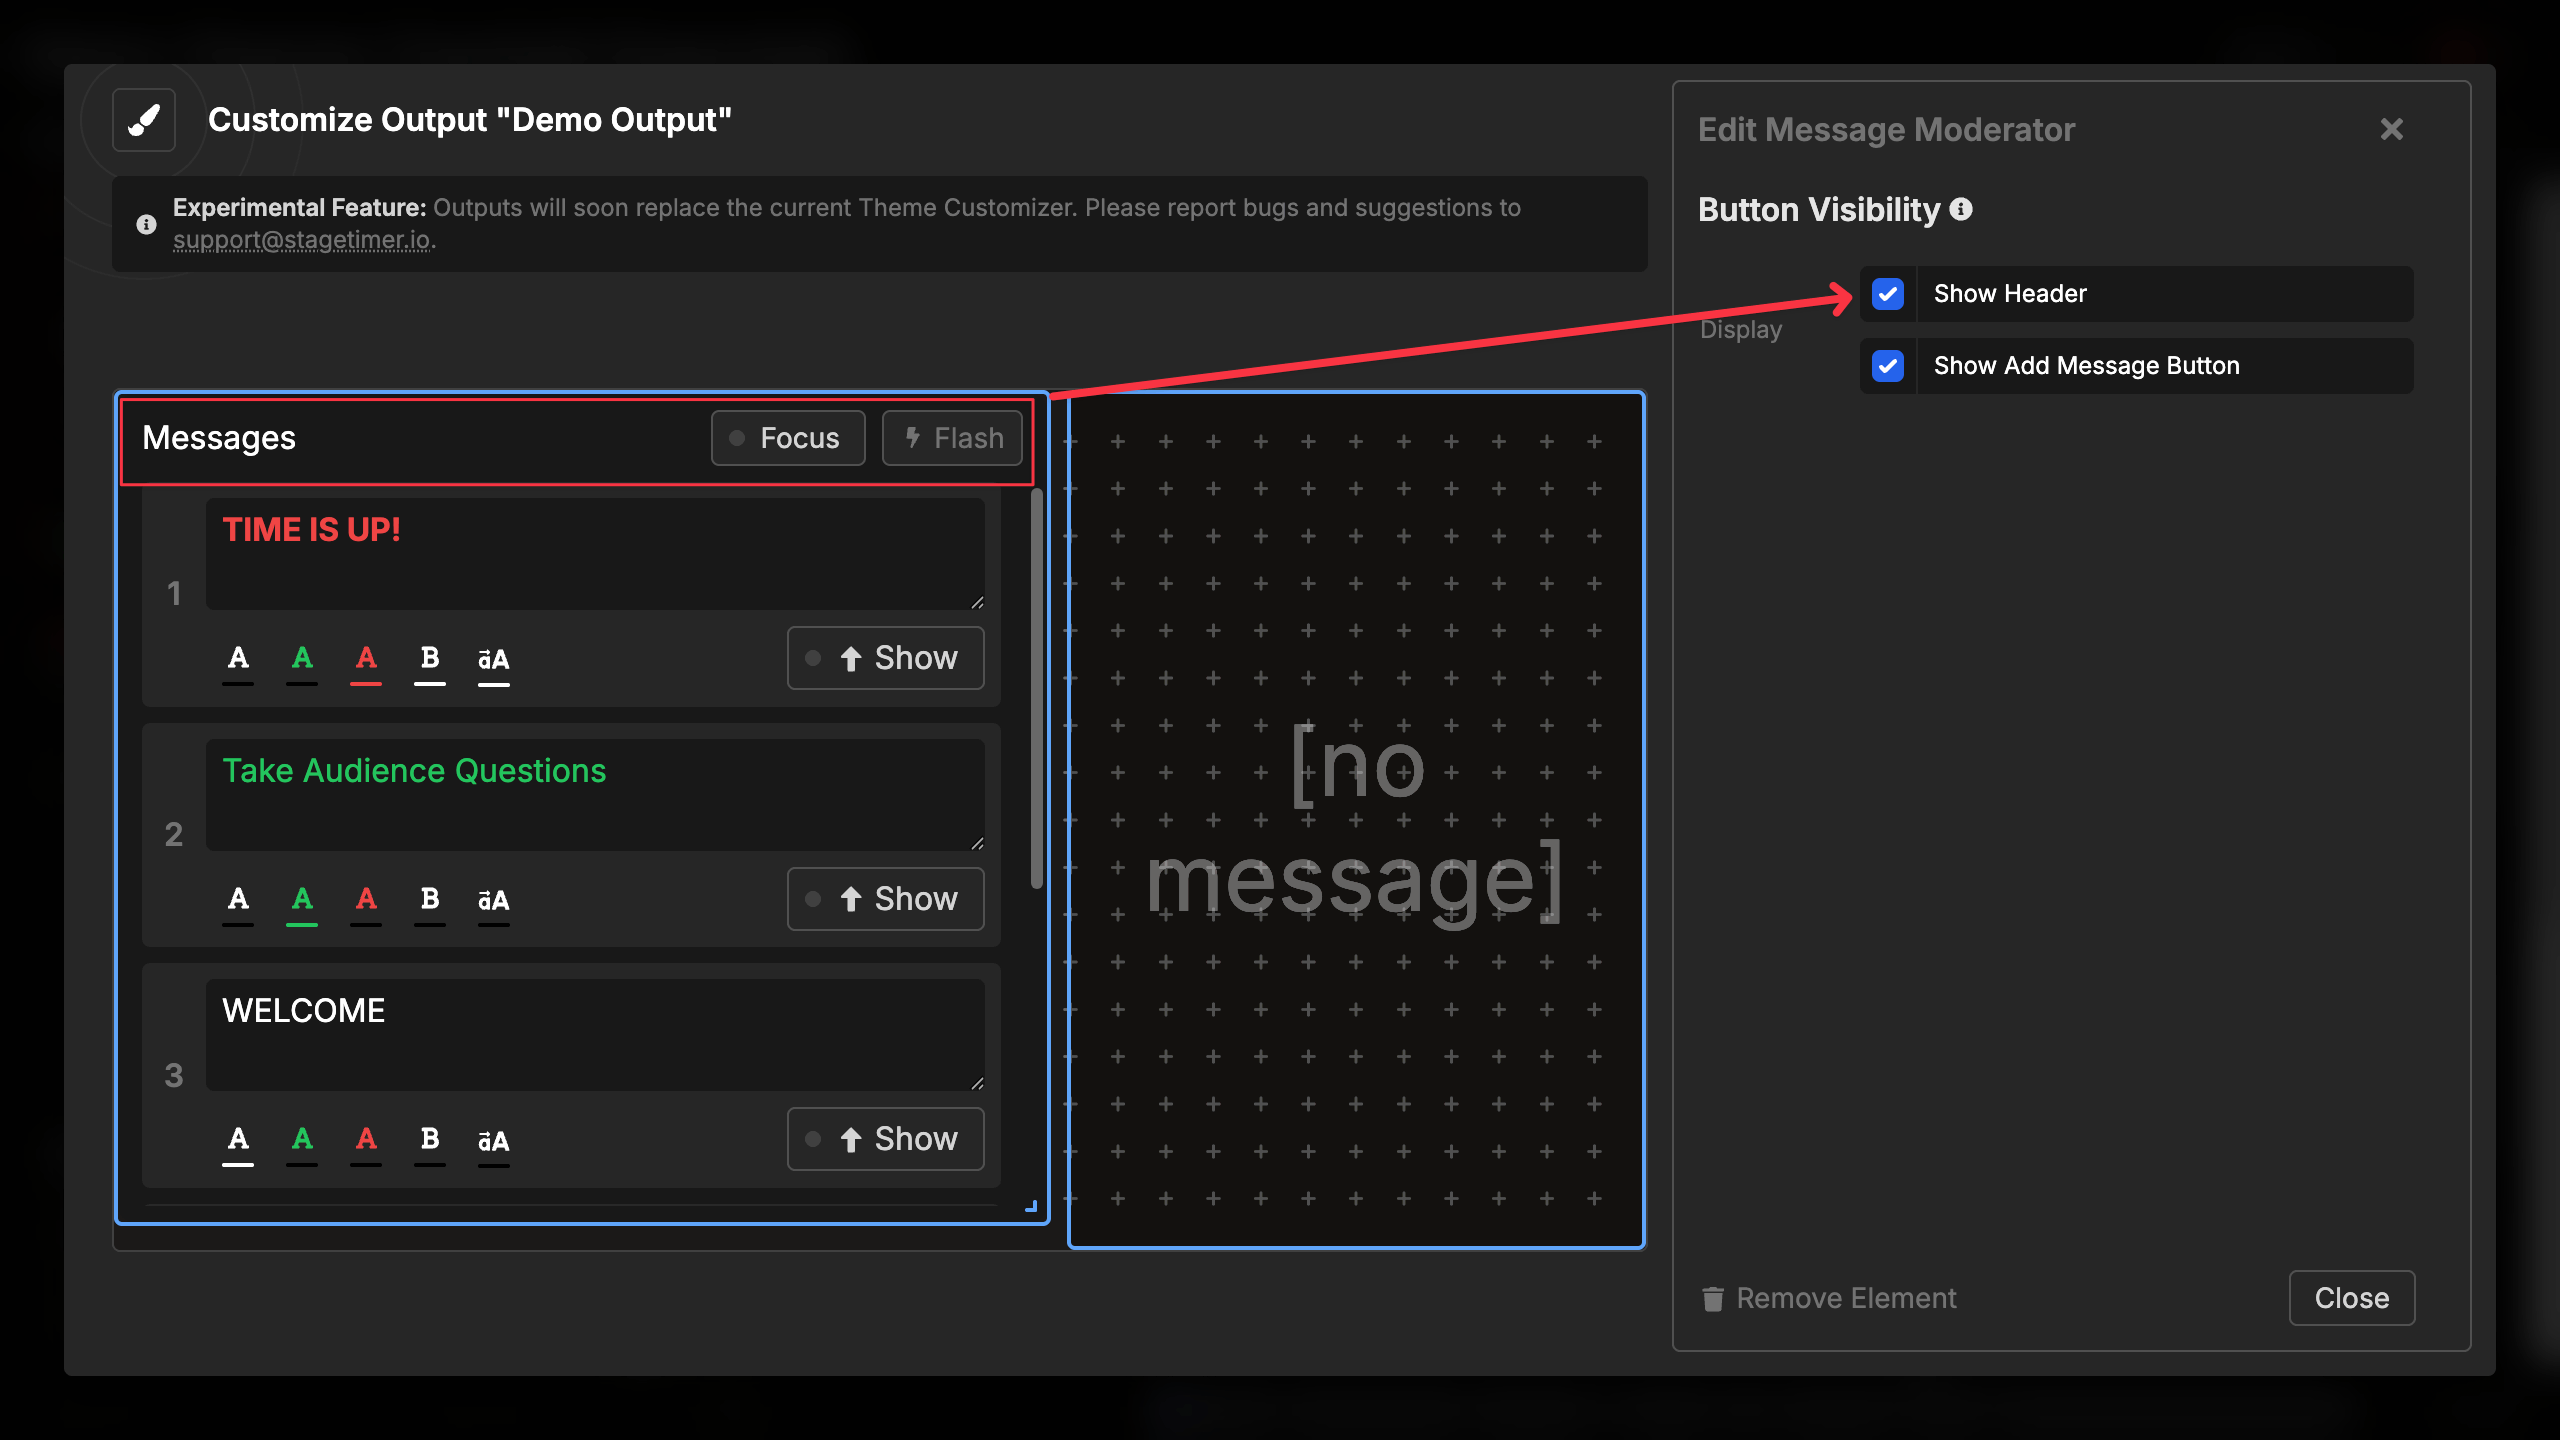Image resolution: width=2560 pixels, height=1440 pixels.
Task: Show the WELCOME message on the output
Action: point(885,1139)
